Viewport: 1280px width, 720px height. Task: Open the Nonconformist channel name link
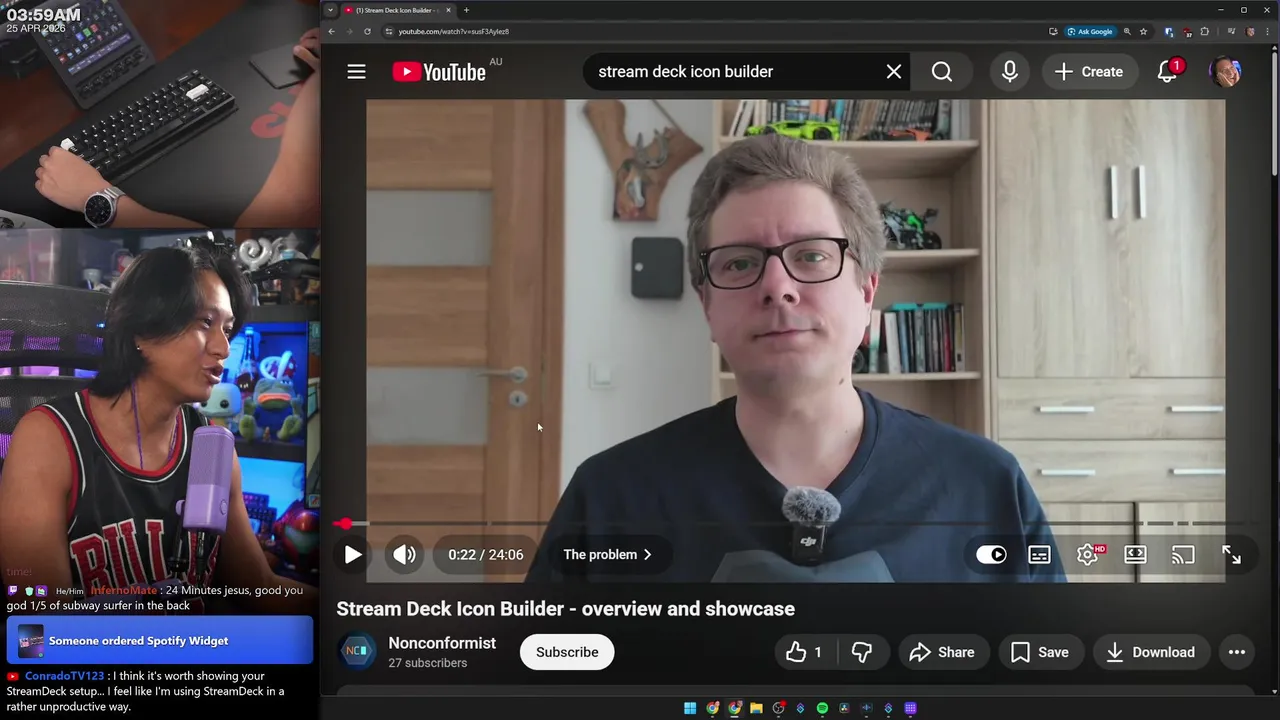(442, 643)
